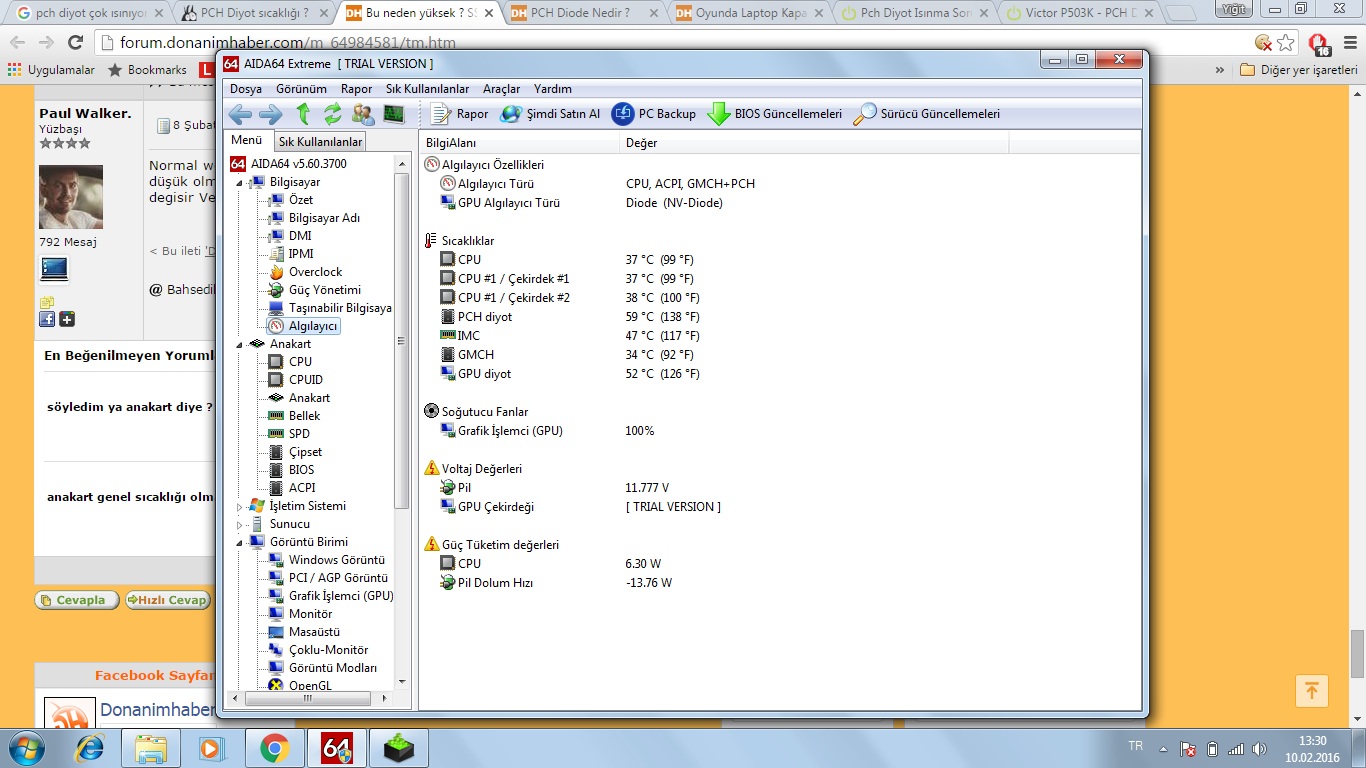The image size is (1366, 768).
Task: Click the users icon in AIDA64 toolbar
Action: point(363,114)
